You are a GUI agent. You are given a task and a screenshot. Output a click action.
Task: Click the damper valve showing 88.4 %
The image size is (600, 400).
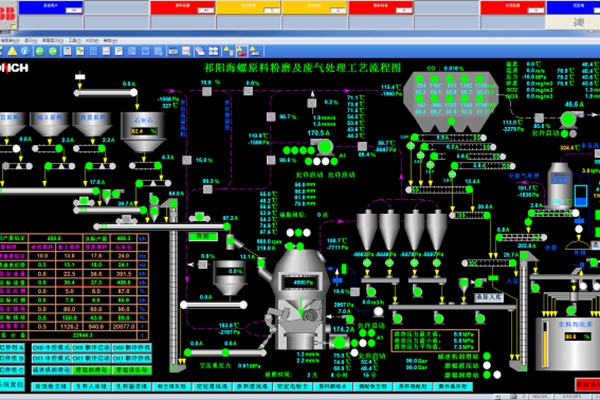(362, 146)
